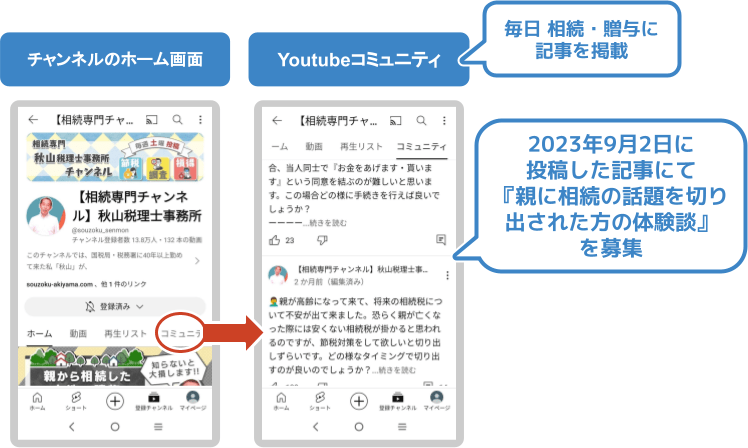The image size is (748, 448).
Task: Tap Android back button in left phone
Action: coord(72,427)
